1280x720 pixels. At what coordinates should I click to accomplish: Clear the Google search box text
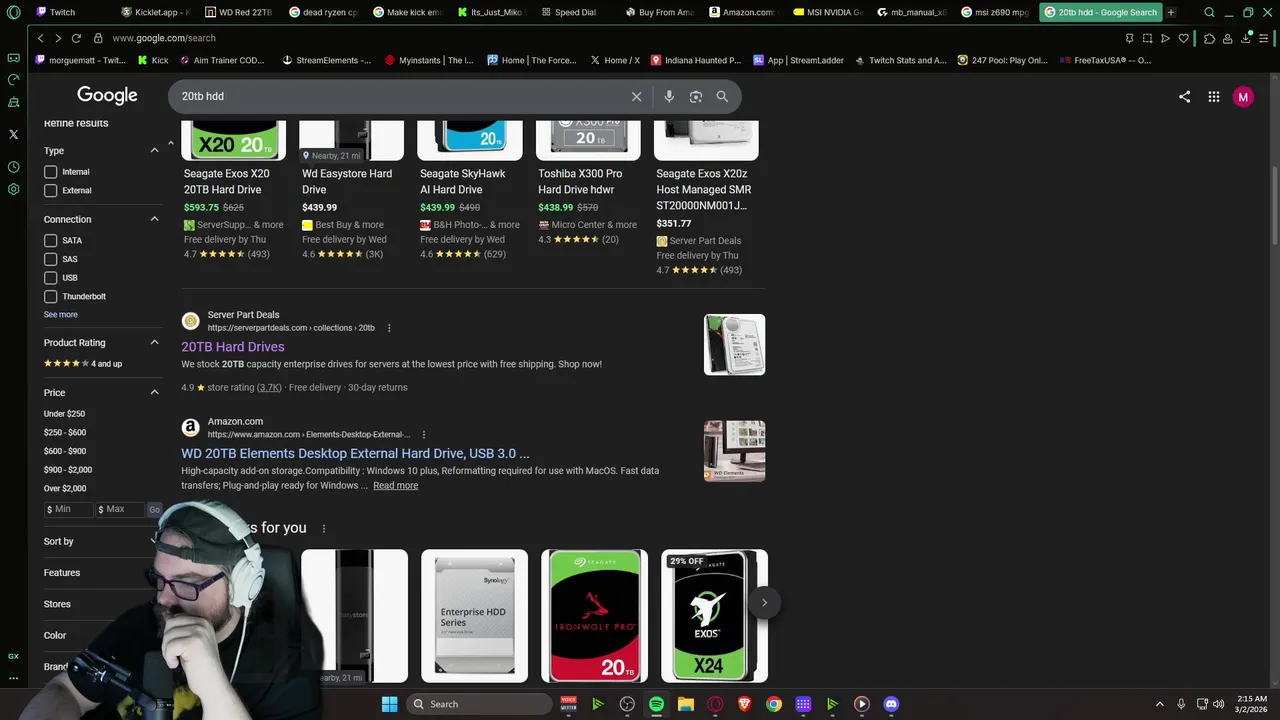pyautogui.click(x=636, y=97)
